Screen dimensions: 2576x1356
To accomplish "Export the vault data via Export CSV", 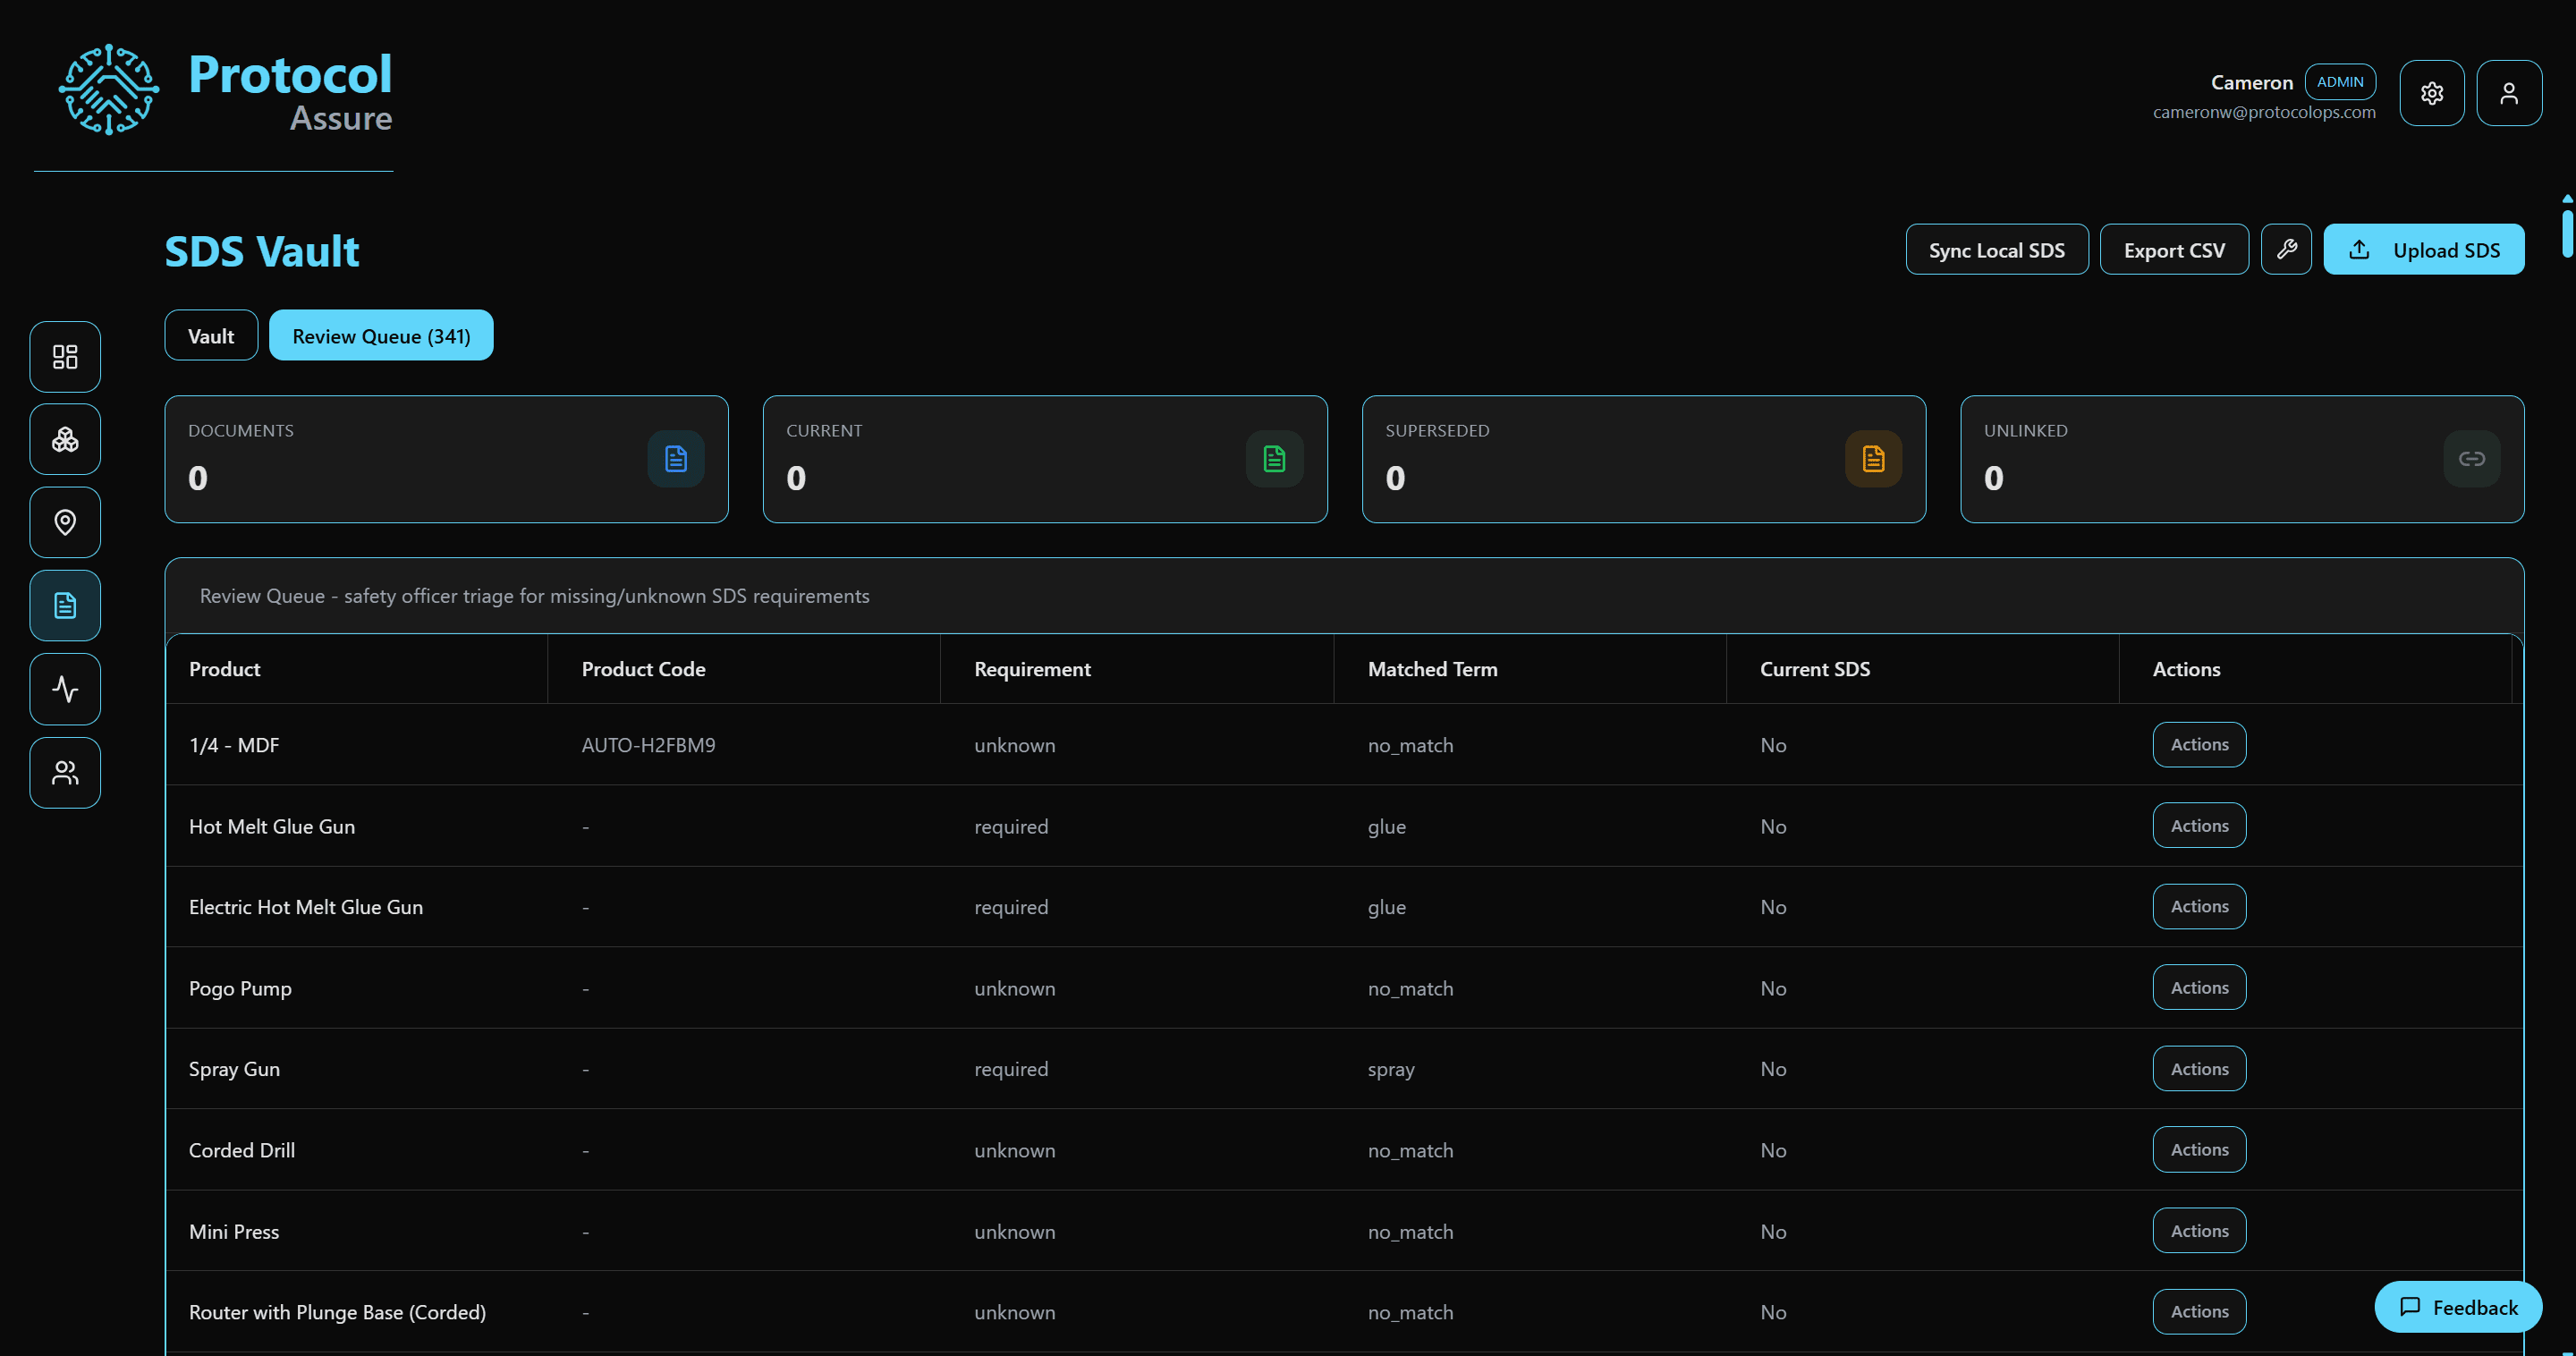I will tap(2173, 249).
